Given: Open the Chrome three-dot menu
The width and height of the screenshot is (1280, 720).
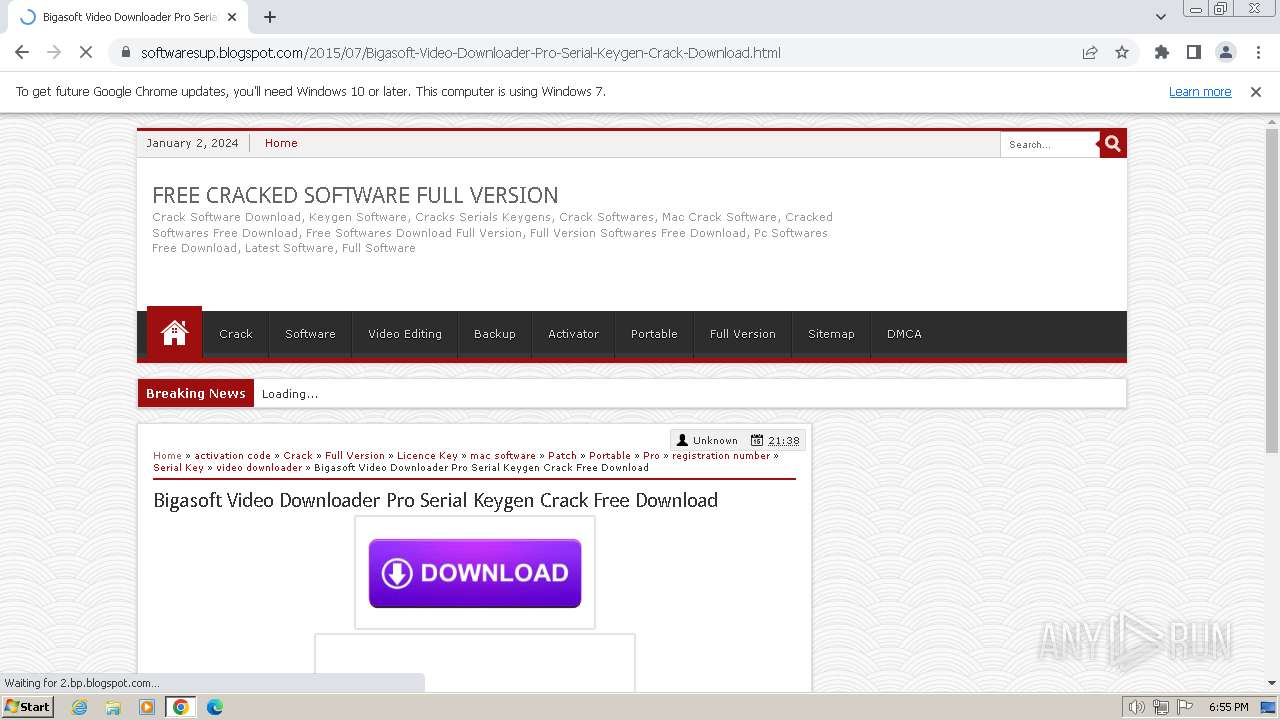Looking at the screenshot, I should pyautogui.click(x=1258, y=53).
